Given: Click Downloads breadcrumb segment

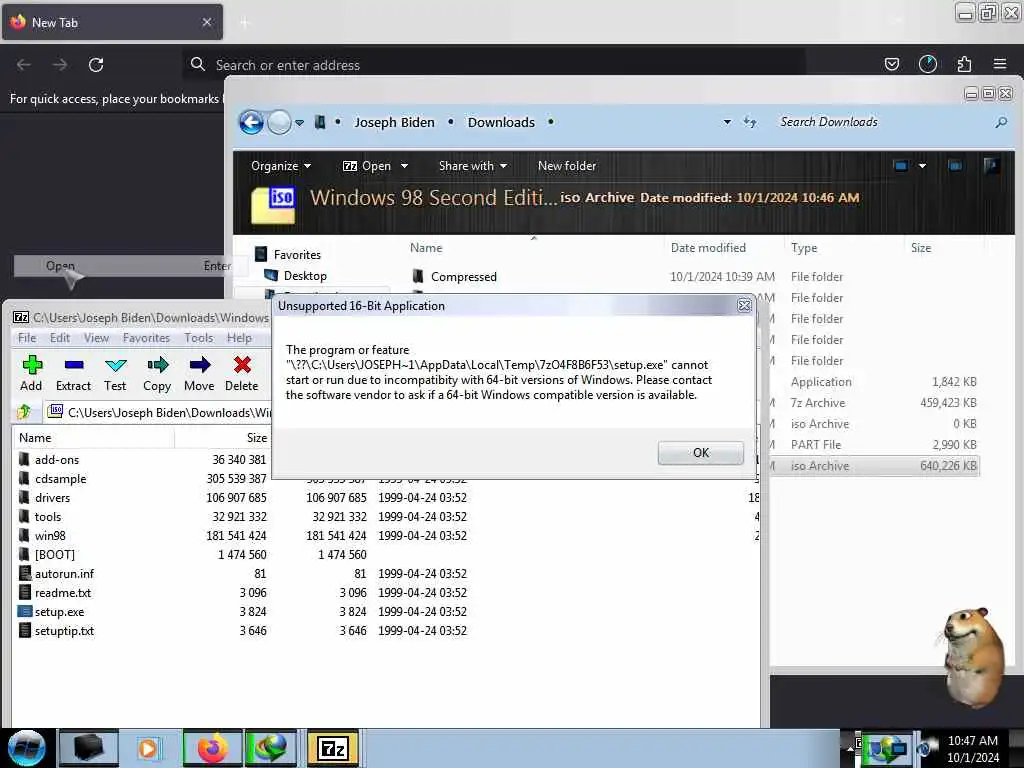Looking at the screenshot, I should (x=501, y=122).
